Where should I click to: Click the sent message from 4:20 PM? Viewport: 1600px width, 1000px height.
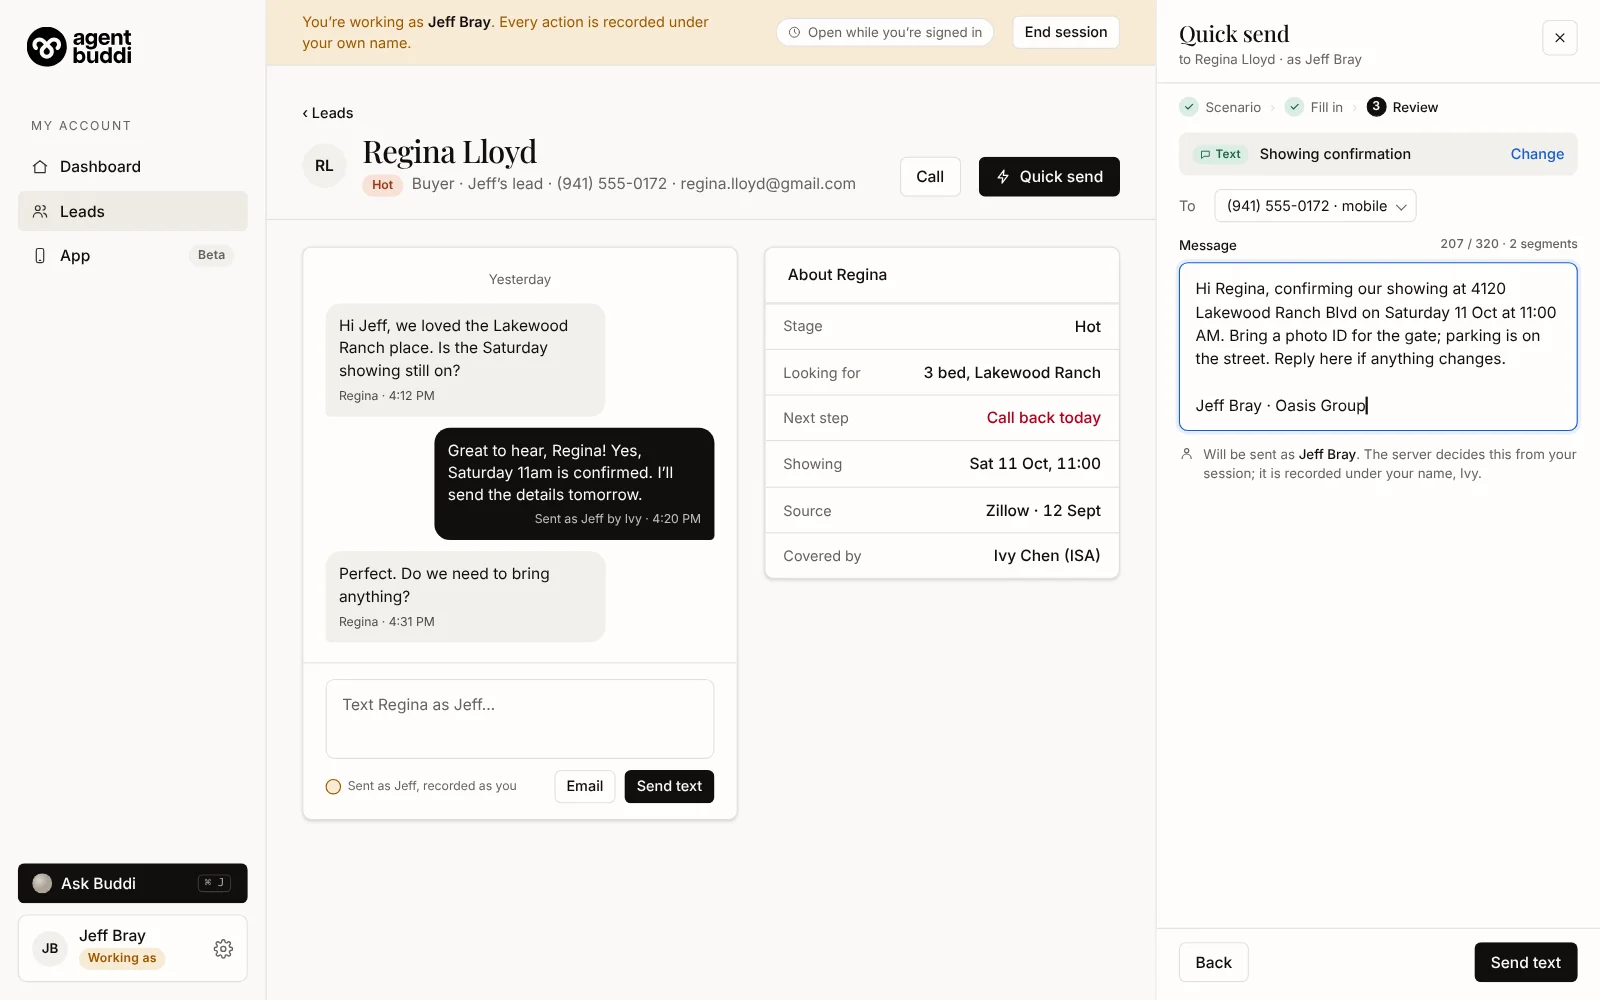[x=574, y=484]
